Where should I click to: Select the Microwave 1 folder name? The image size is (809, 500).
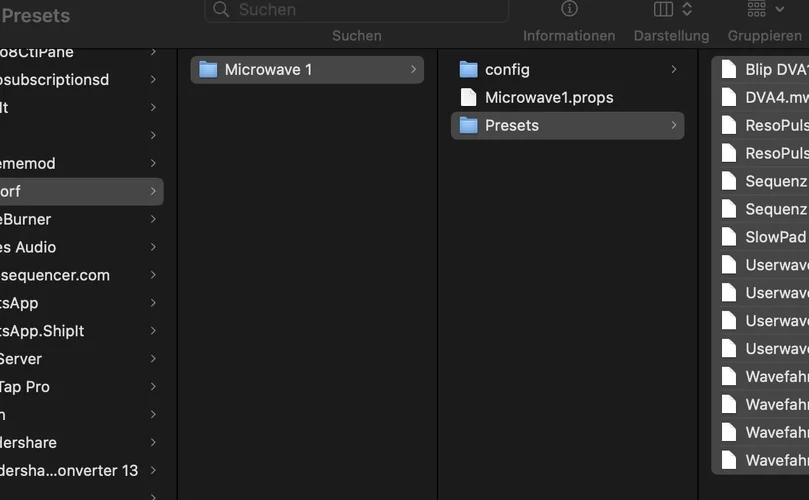[268, 69]
